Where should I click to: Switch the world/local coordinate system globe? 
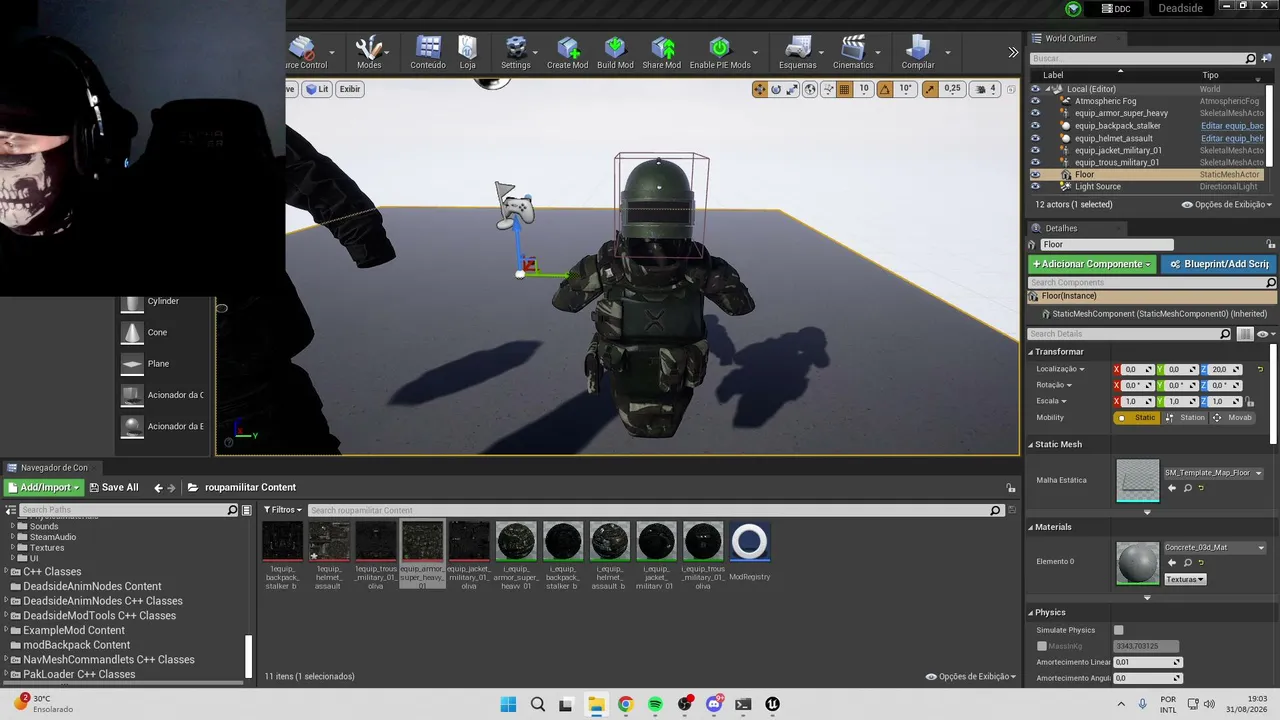pyautogui.click(x=810, y=89)
